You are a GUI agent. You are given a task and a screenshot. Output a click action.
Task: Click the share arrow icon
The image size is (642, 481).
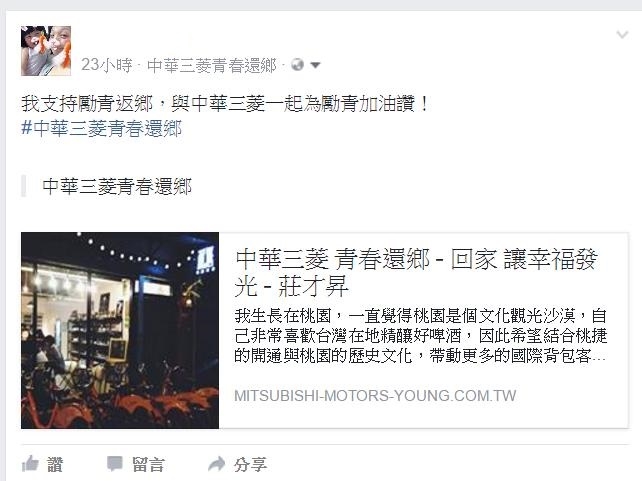(217, 464)
